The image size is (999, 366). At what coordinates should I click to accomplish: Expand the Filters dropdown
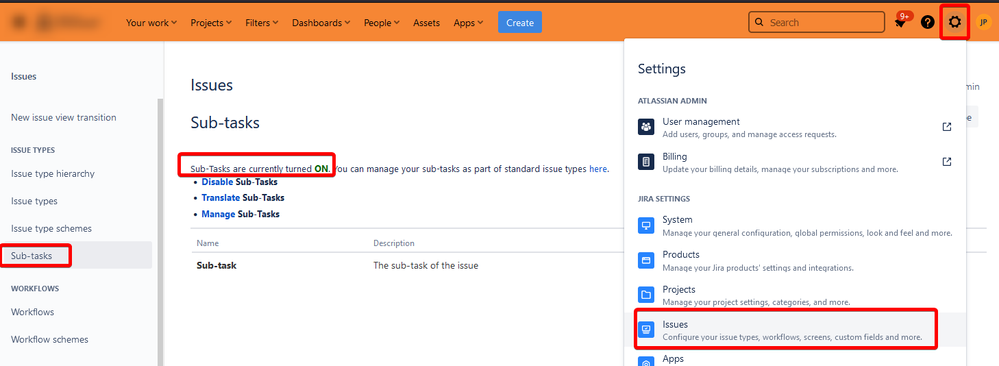point(262,22)
